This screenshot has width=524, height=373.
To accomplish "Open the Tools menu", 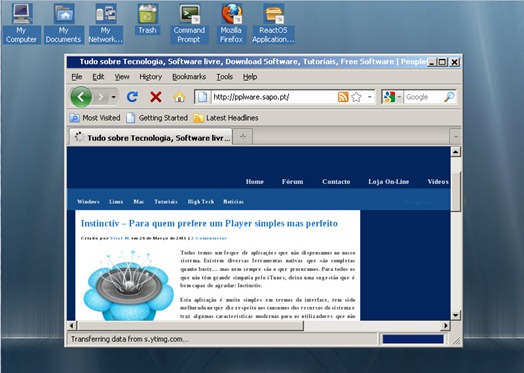I will (x=225, y=77).
